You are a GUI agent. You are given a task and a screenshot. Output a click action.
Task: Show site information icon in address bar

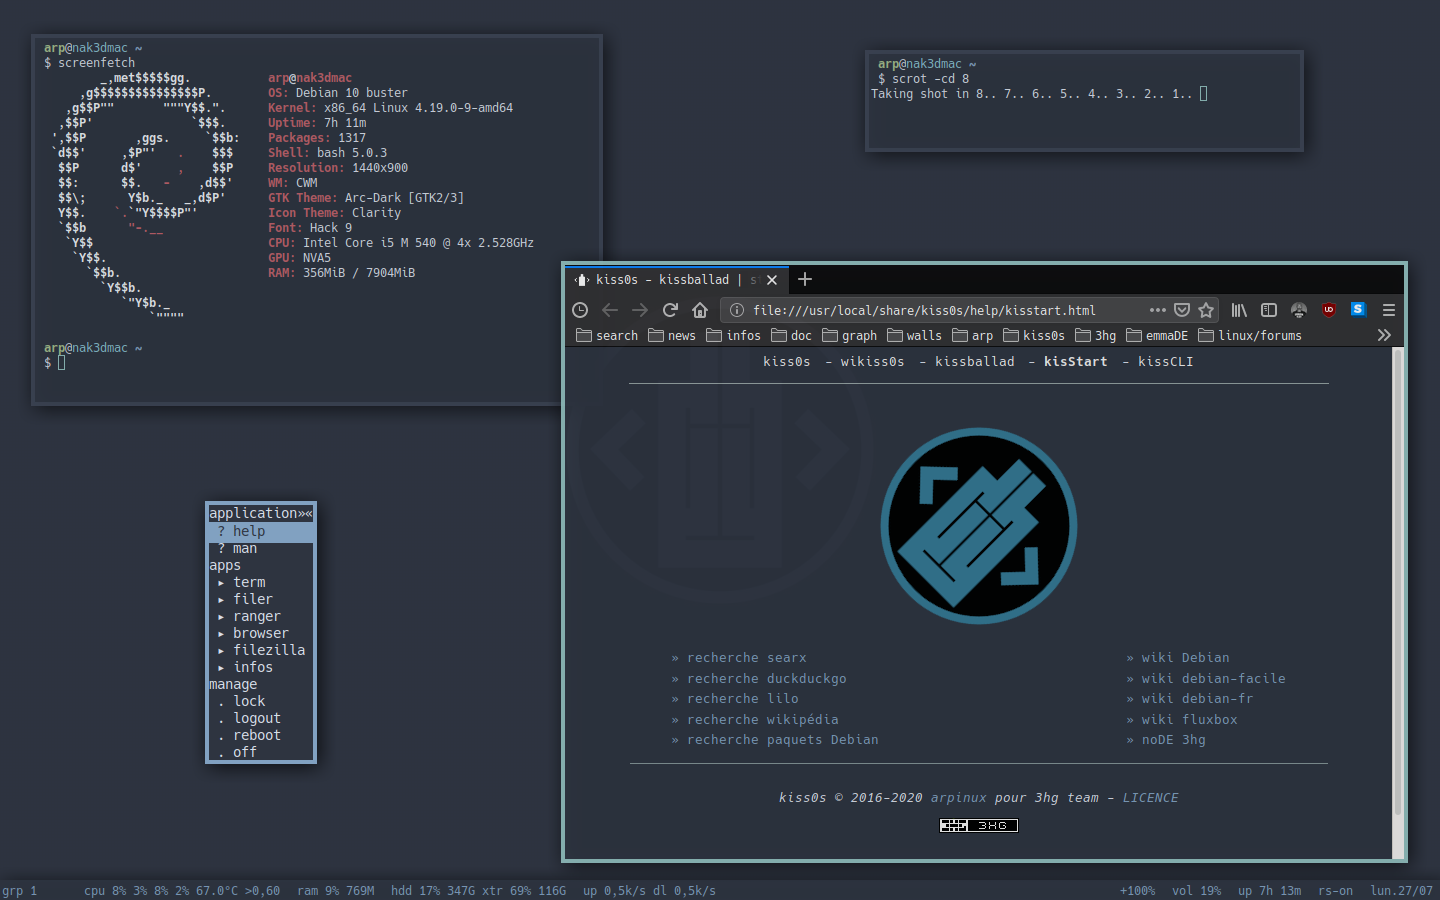point(737,310)
